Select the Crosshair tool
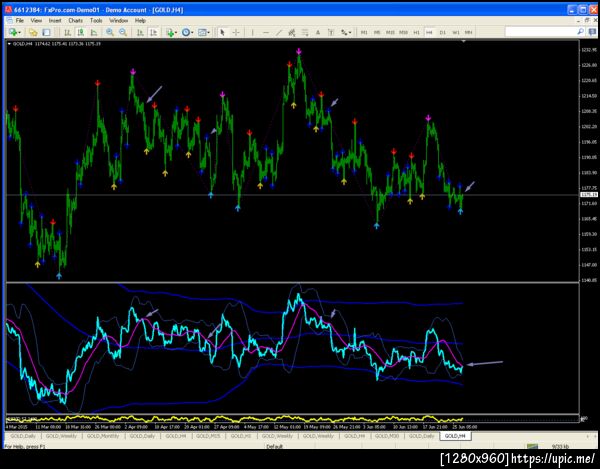This screenshot has height=469, width=600. [236, 33]
